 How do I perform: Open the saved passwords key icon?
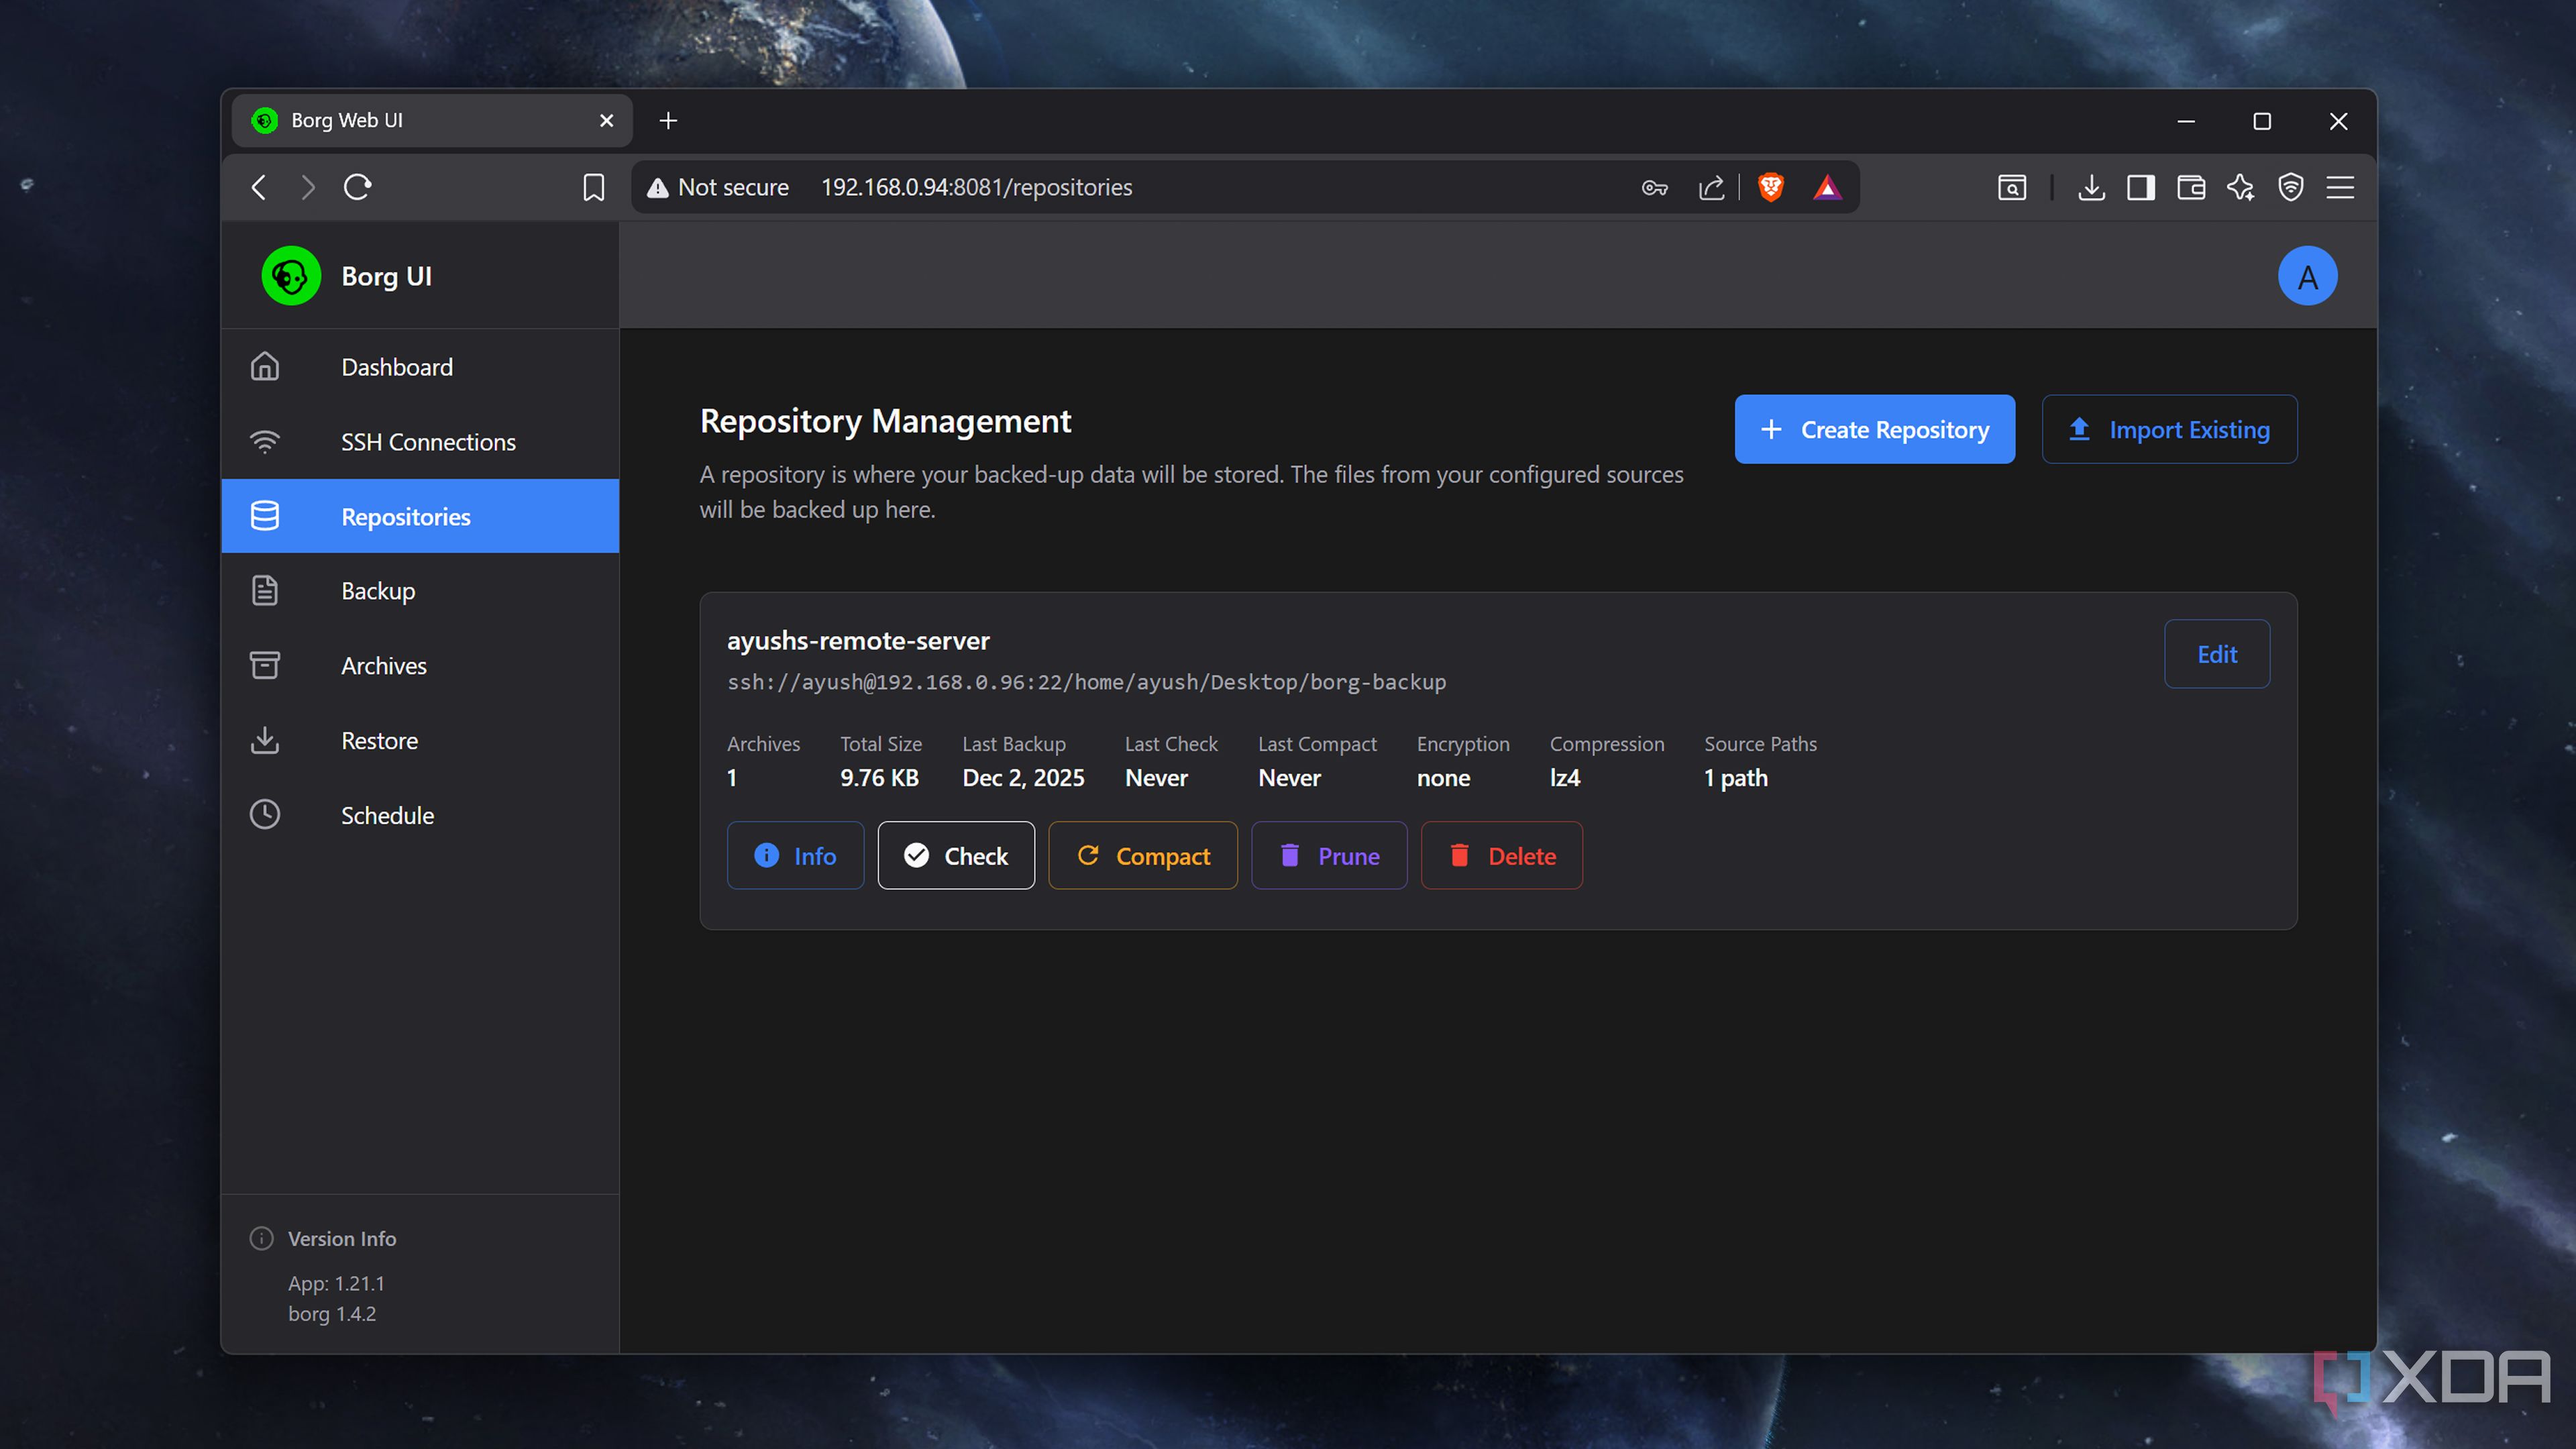click(1654, 188)
